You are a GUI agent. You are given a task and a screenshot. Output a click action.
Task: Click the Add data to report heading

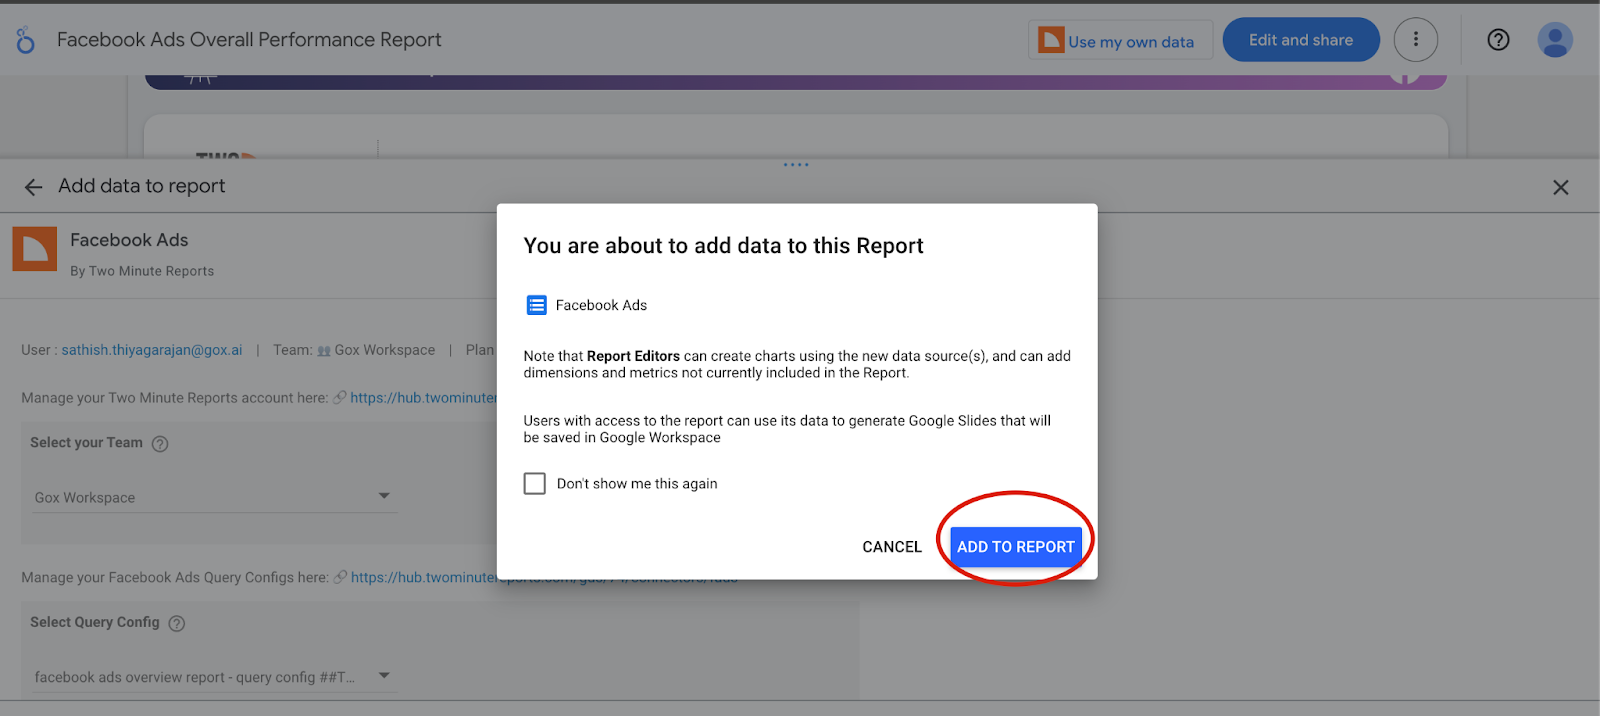(142, 186)
